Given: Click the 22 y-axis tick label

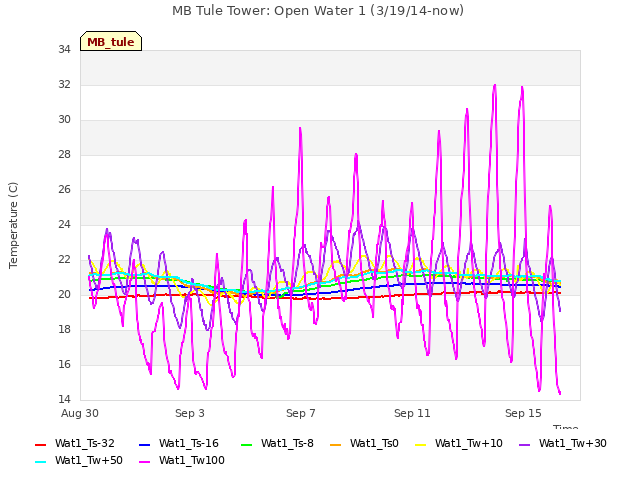Looking at the screenshot, I should (x=64, y=260).
